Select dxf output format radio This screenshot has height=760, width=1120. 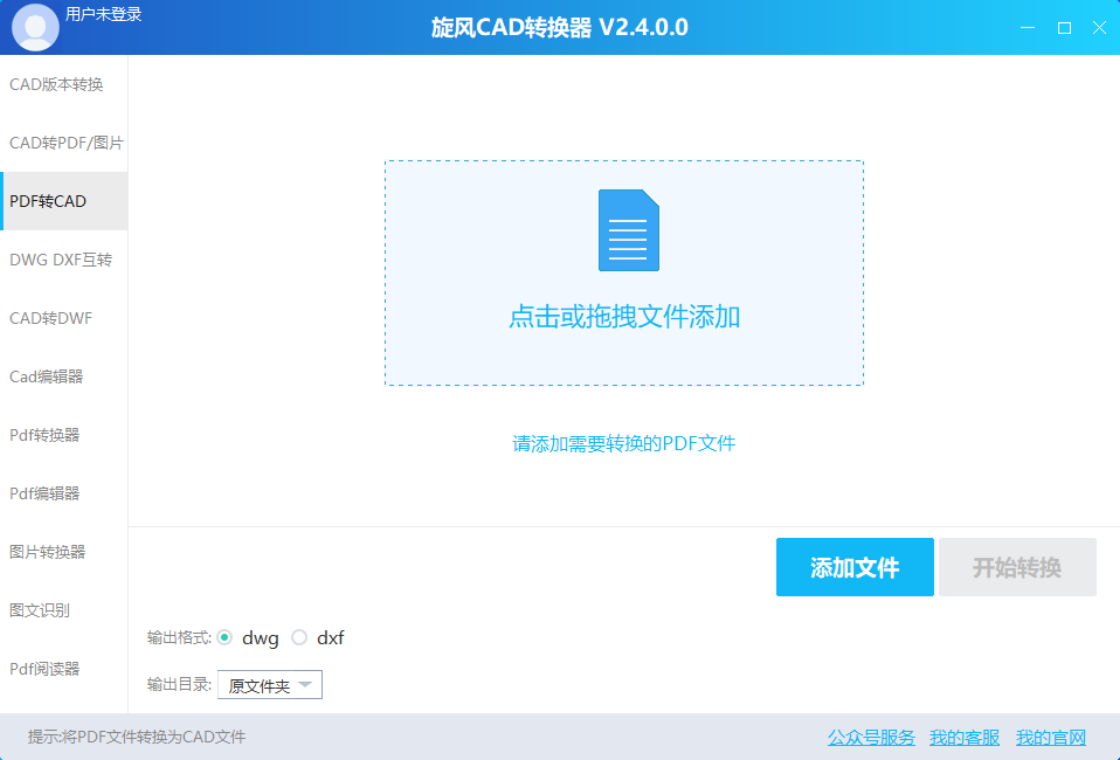coord(299,638)
